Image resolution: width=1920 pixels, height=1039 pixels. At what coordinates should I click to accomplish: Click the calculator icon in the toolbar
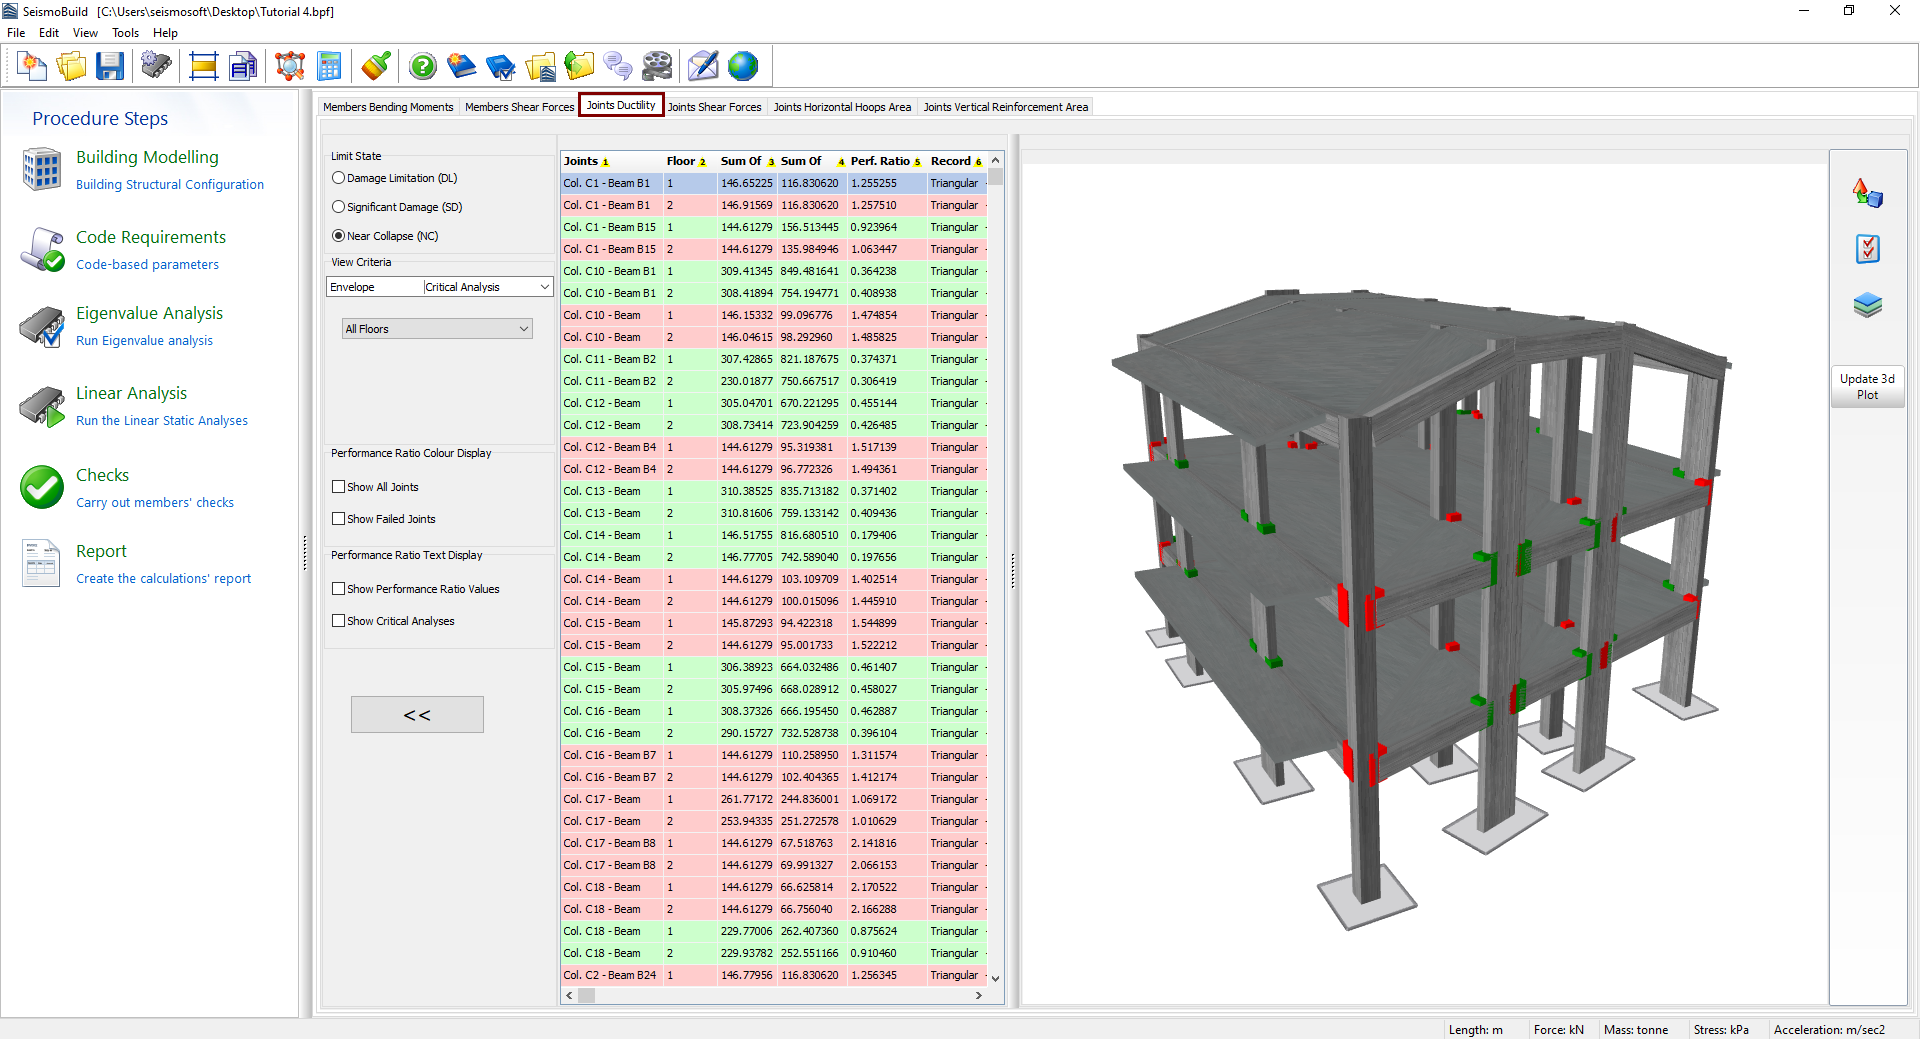(x=329, y=67)
